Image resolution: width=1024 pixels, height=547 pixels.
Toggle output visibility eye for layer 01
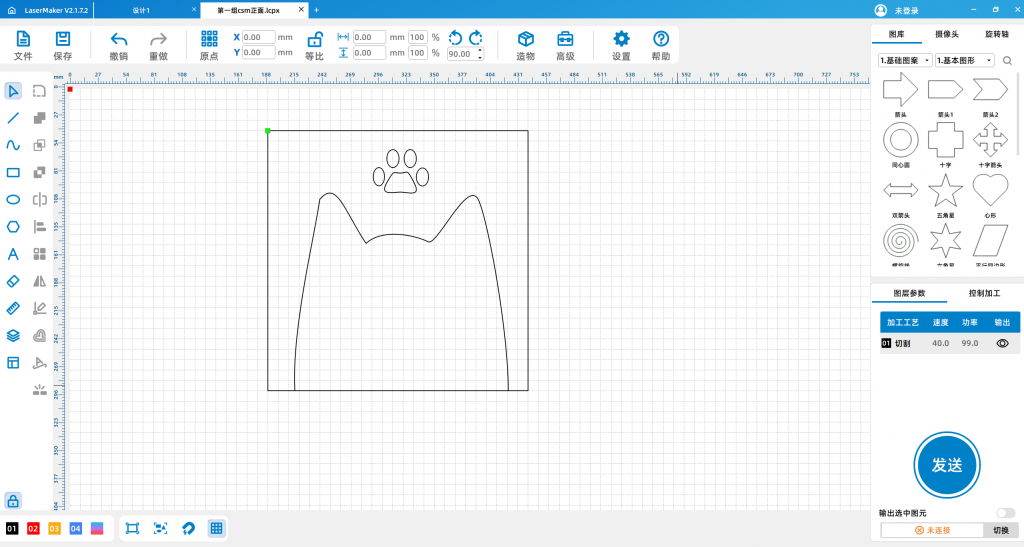(1002, 343)
